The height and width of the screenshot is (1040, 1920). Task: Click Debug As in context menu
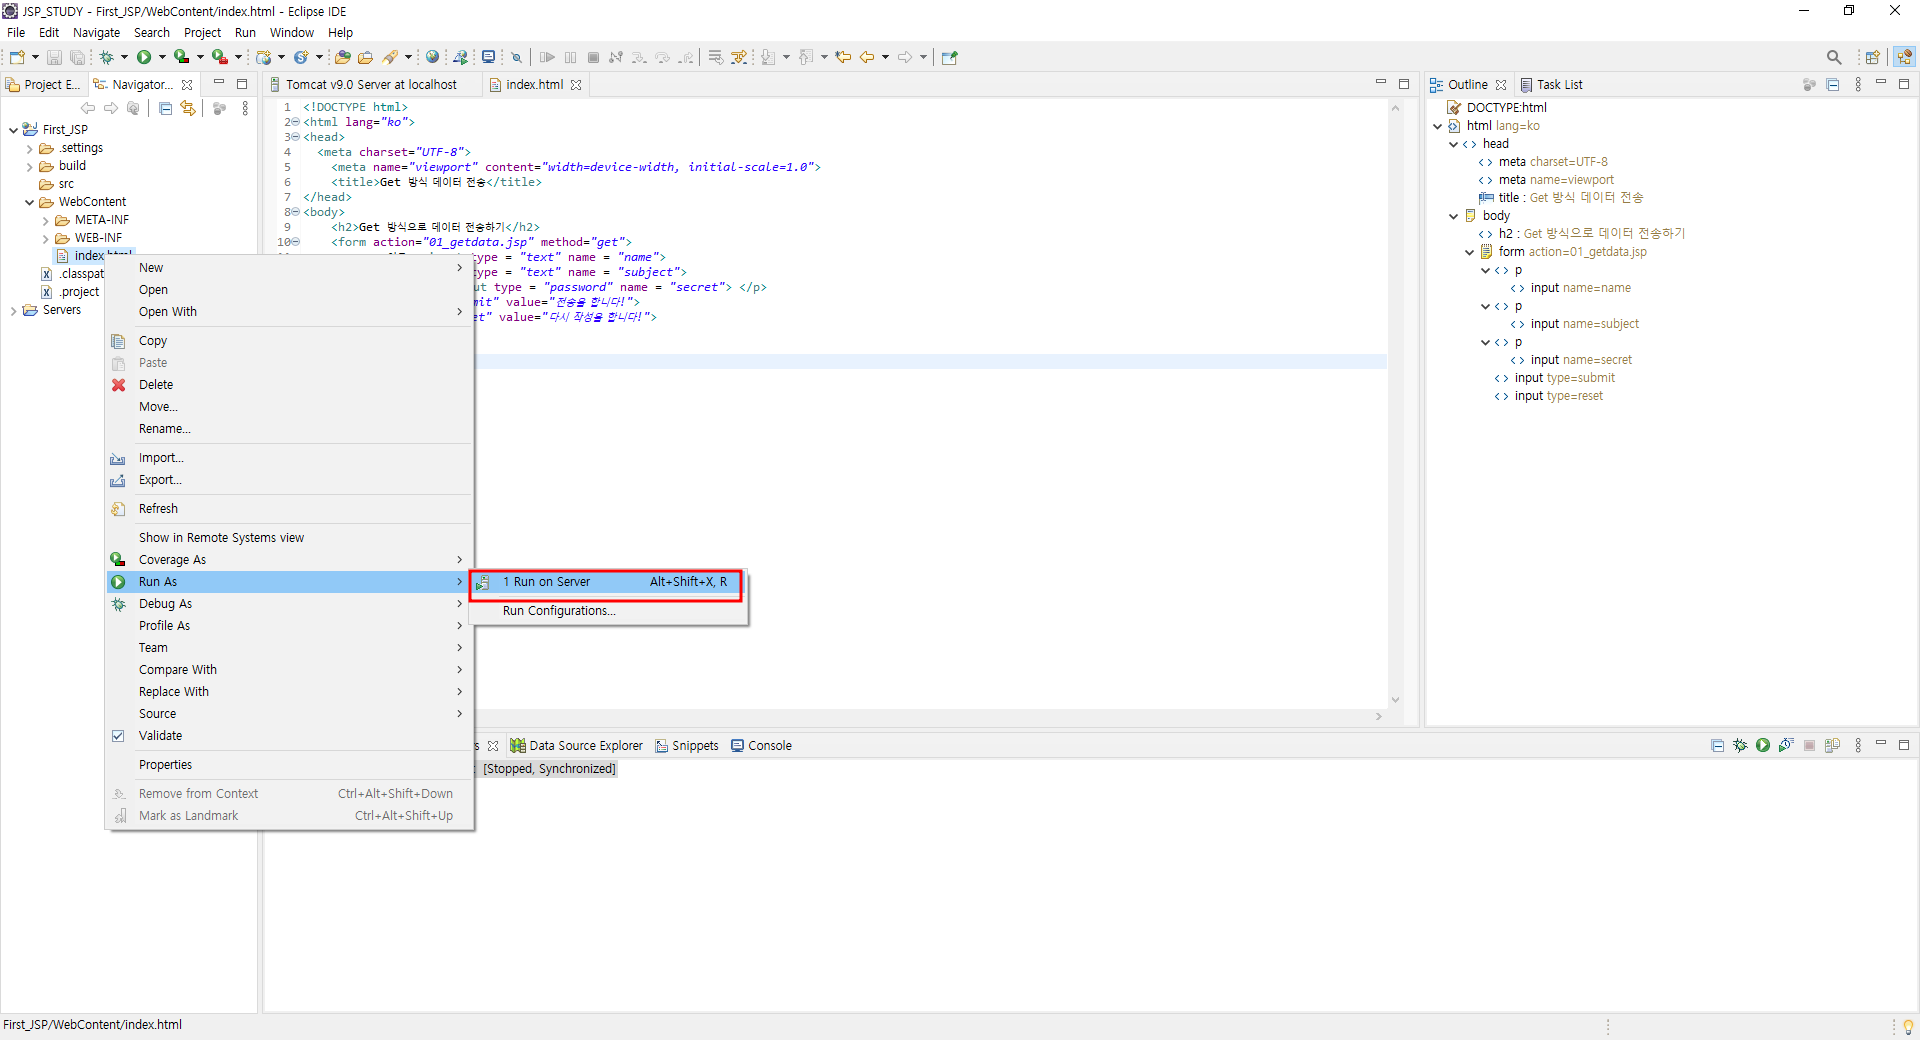click(289, 604)
